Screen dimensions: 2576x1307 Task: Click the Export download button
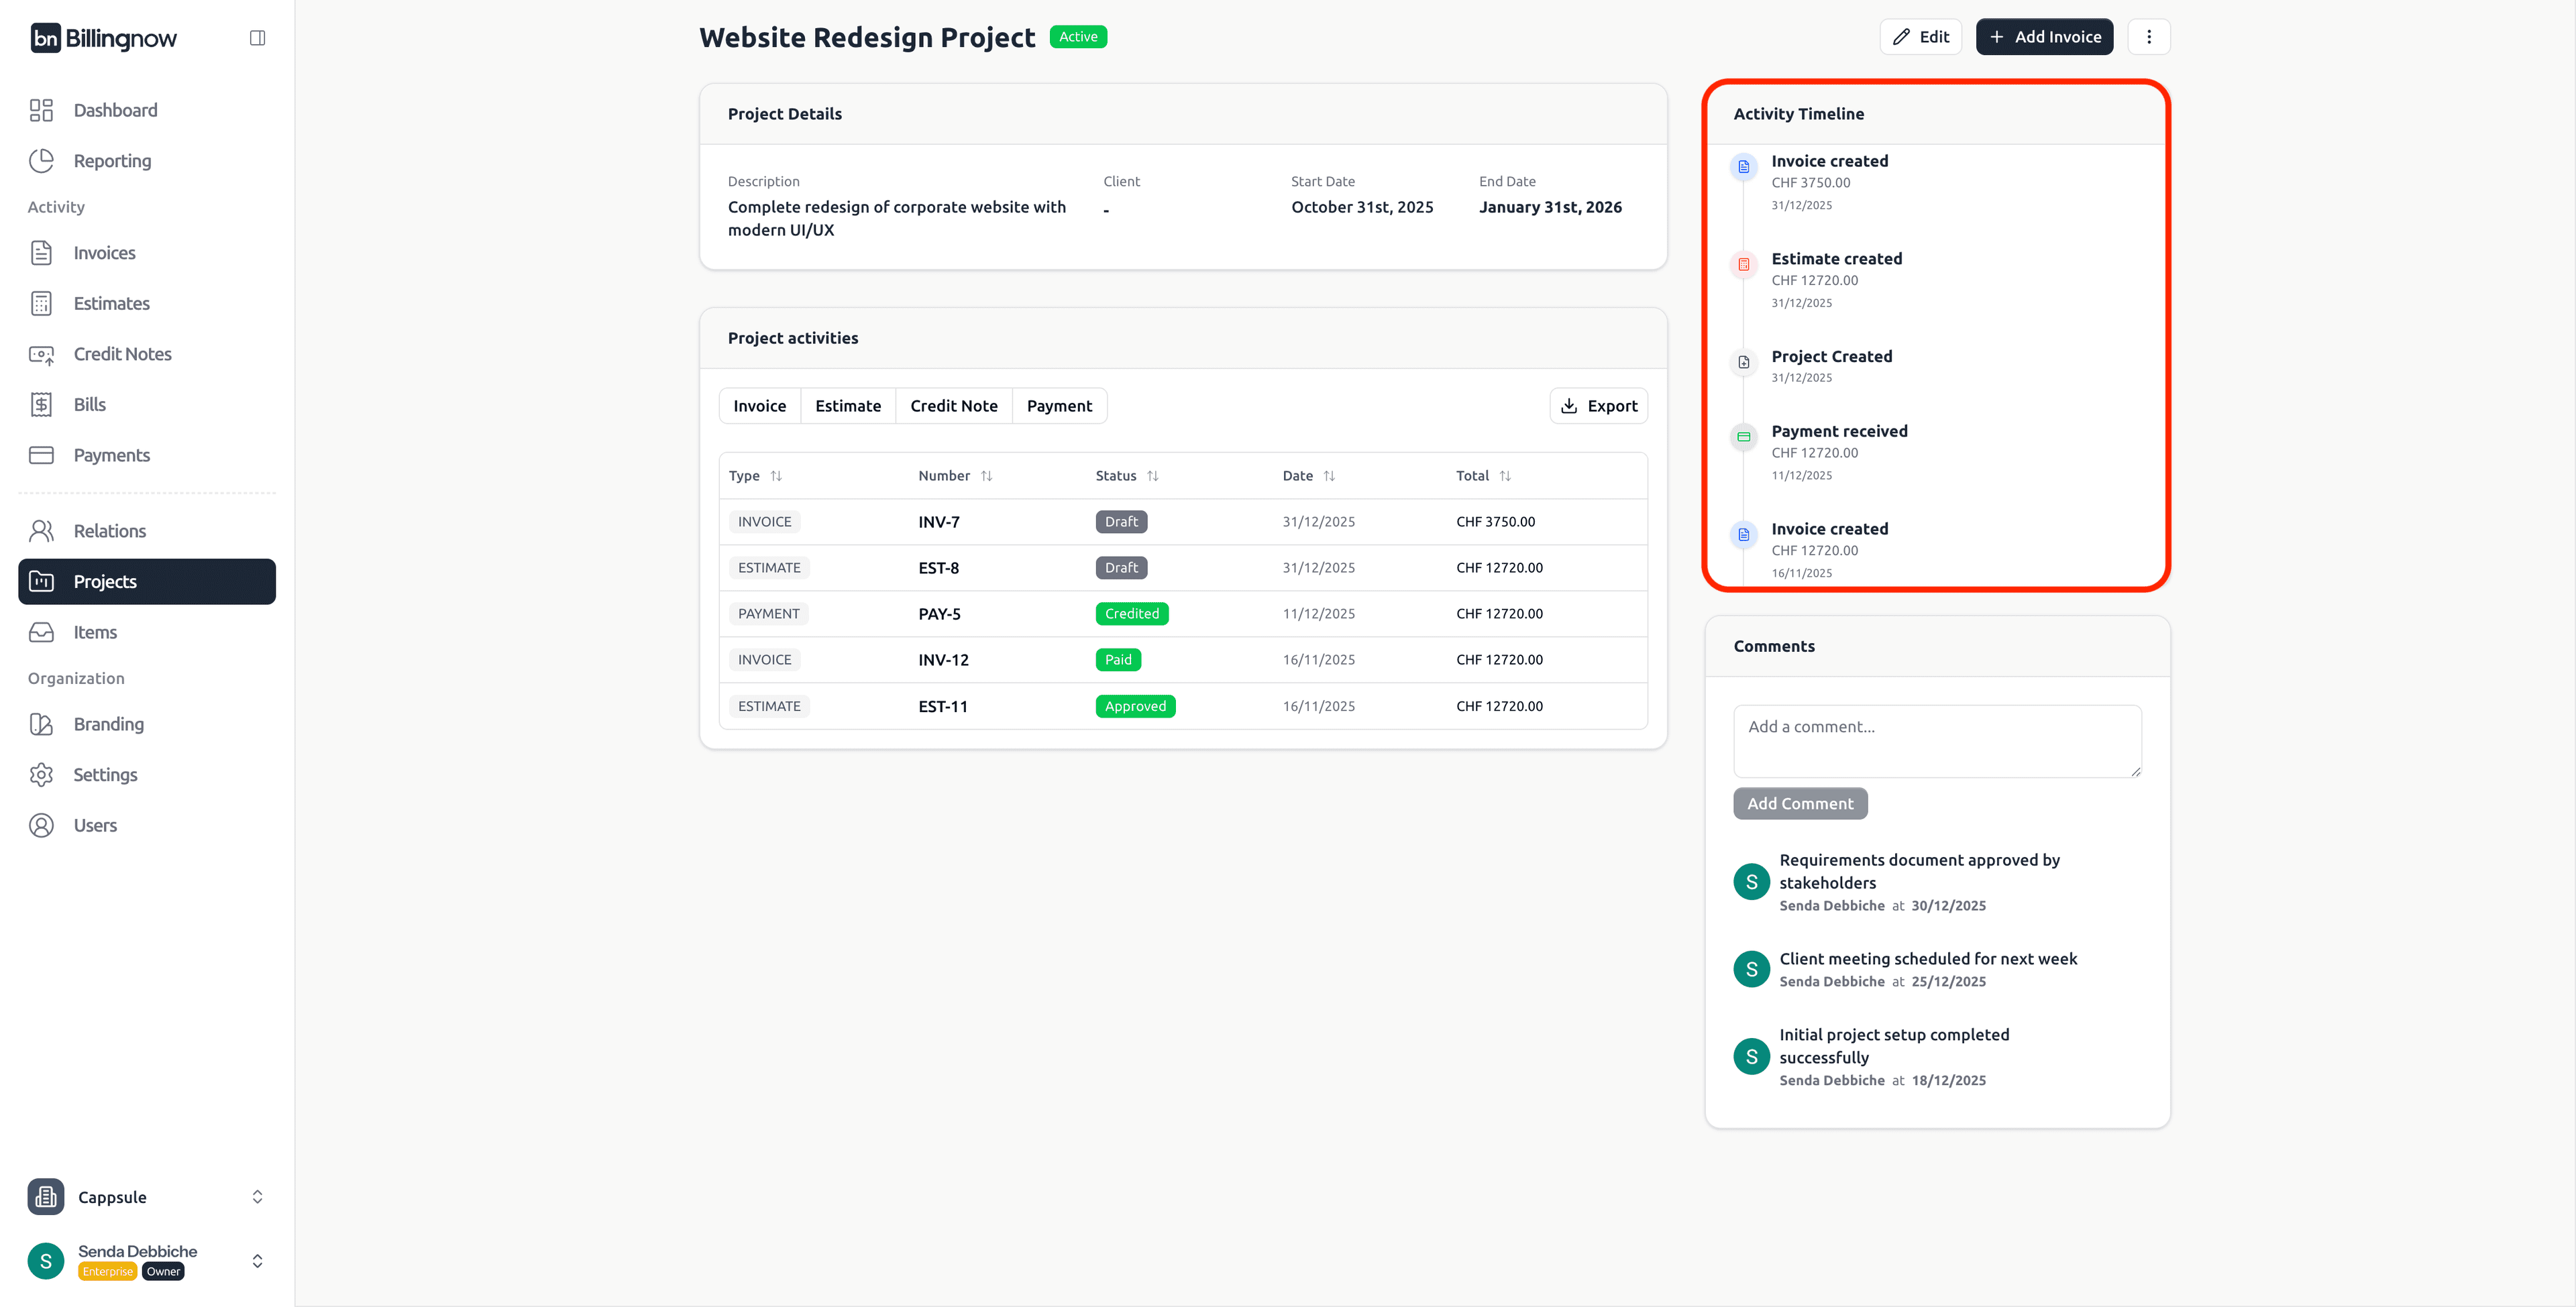[1598, 406]
